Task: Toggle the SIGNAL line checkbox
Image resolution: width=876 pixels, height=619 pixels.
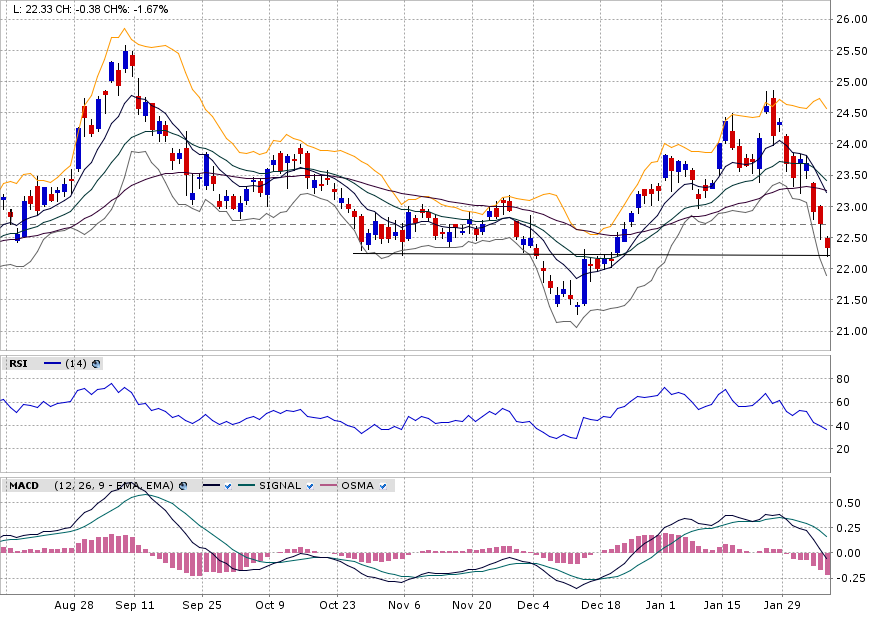Action: pos(311,486)
